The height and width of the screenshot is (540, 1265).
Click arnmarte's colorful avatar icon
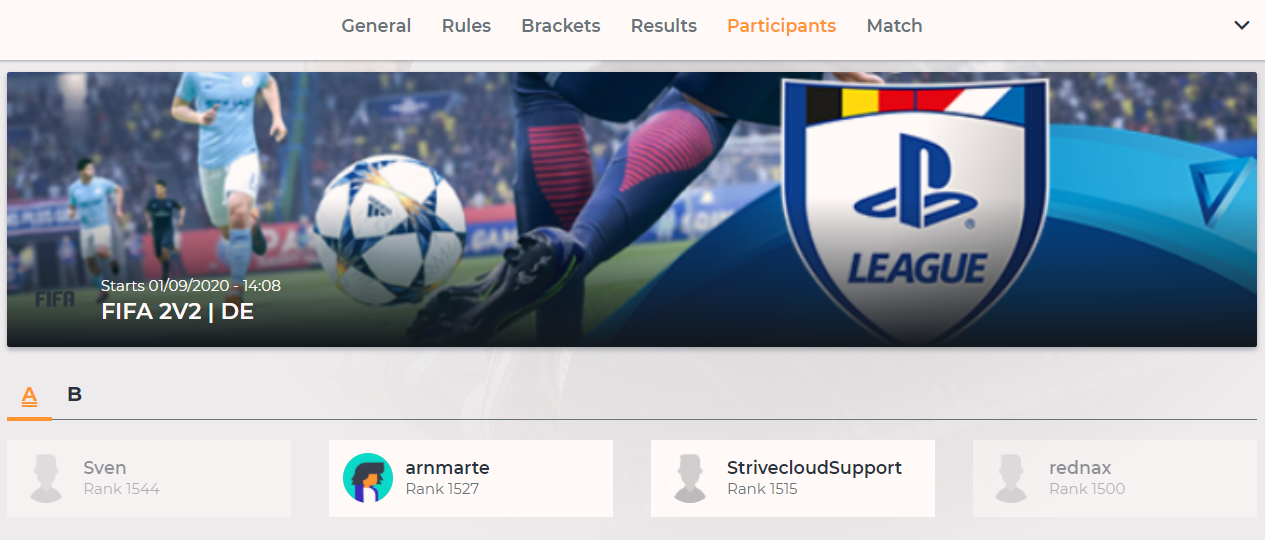(367, 478)
